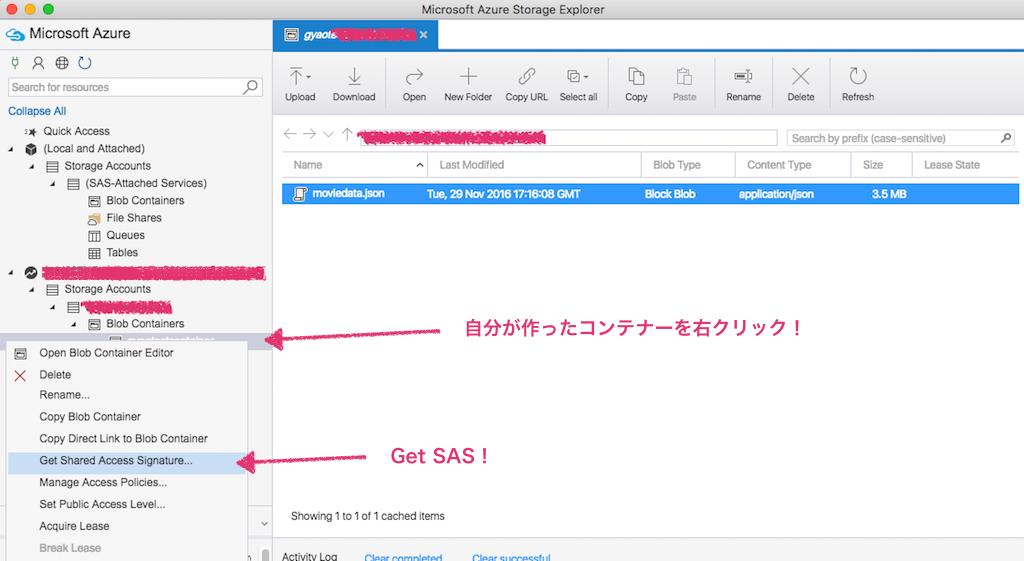This screenshot has width=1024, height=561.
Task: Click the Search by prefix field
Action: click(893, 138)
